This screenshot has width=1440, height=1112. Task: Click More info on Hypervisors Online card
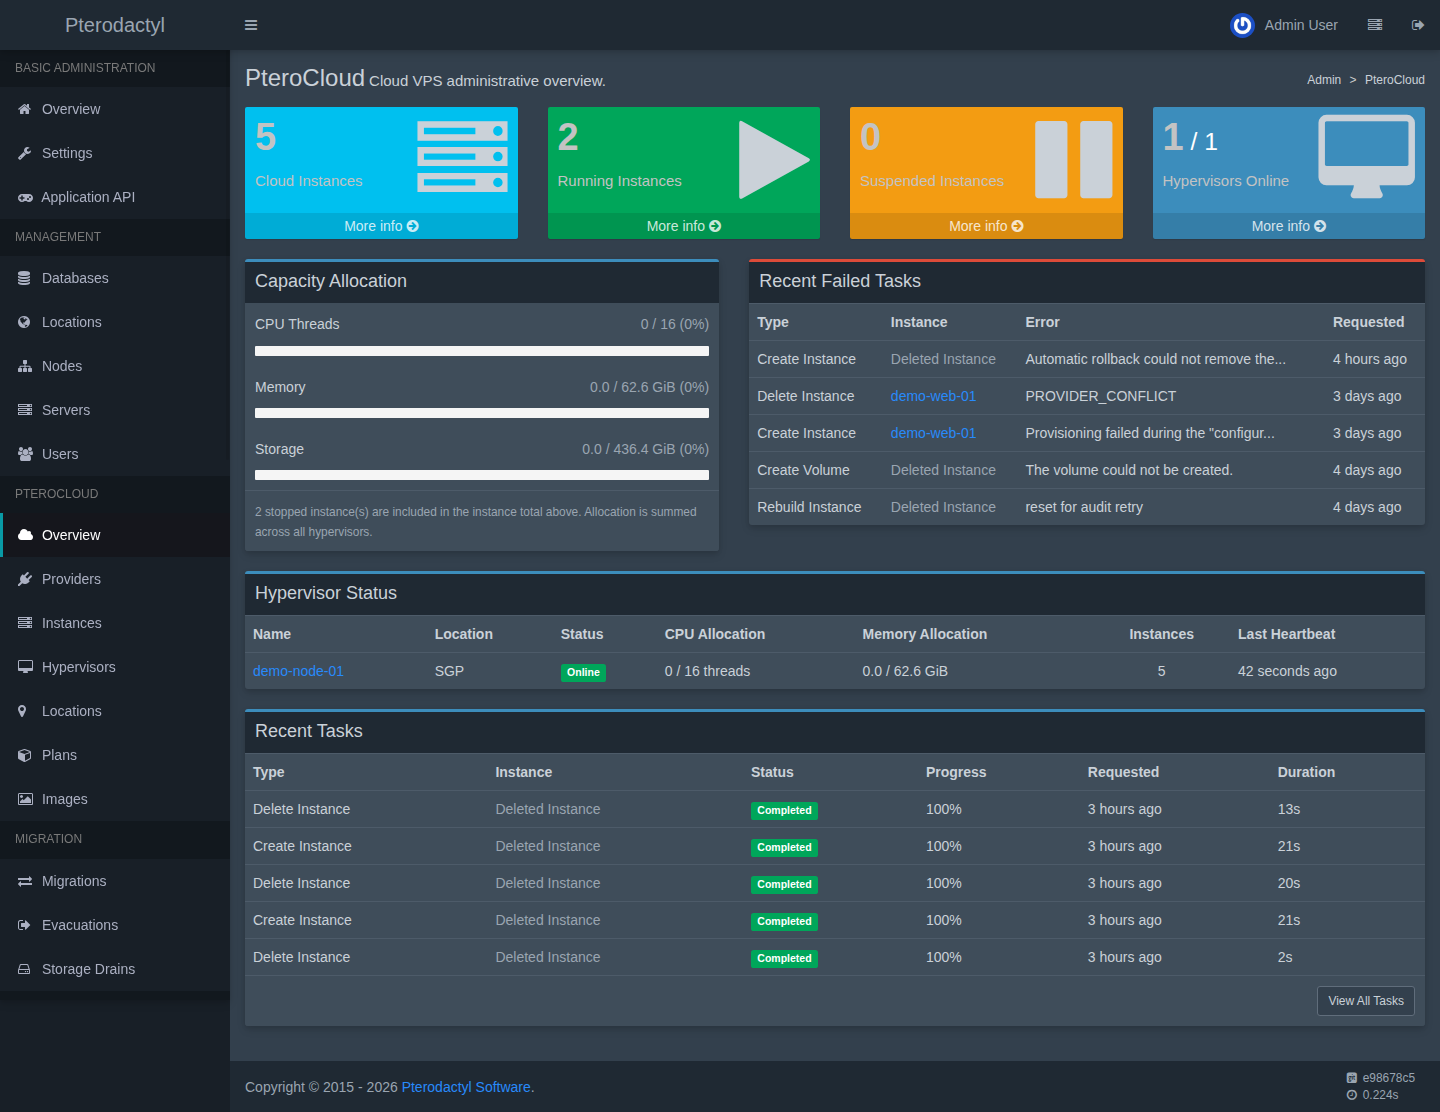1289,226
